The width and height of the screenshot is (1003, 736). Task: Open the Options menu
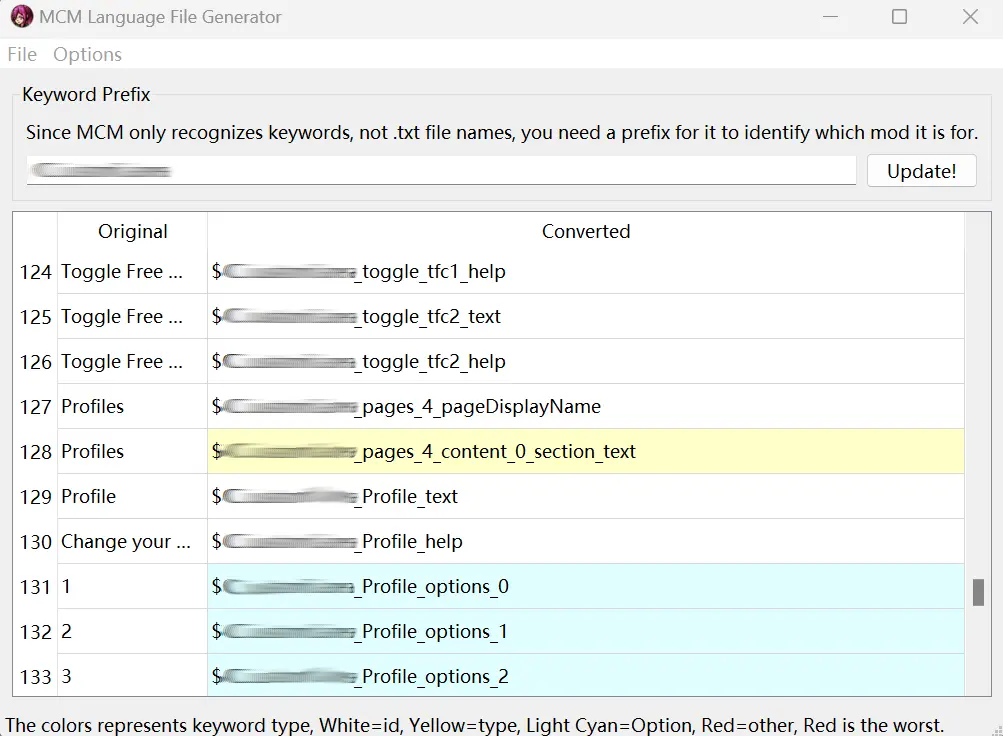pyautogui.click(x=87, y=54)
